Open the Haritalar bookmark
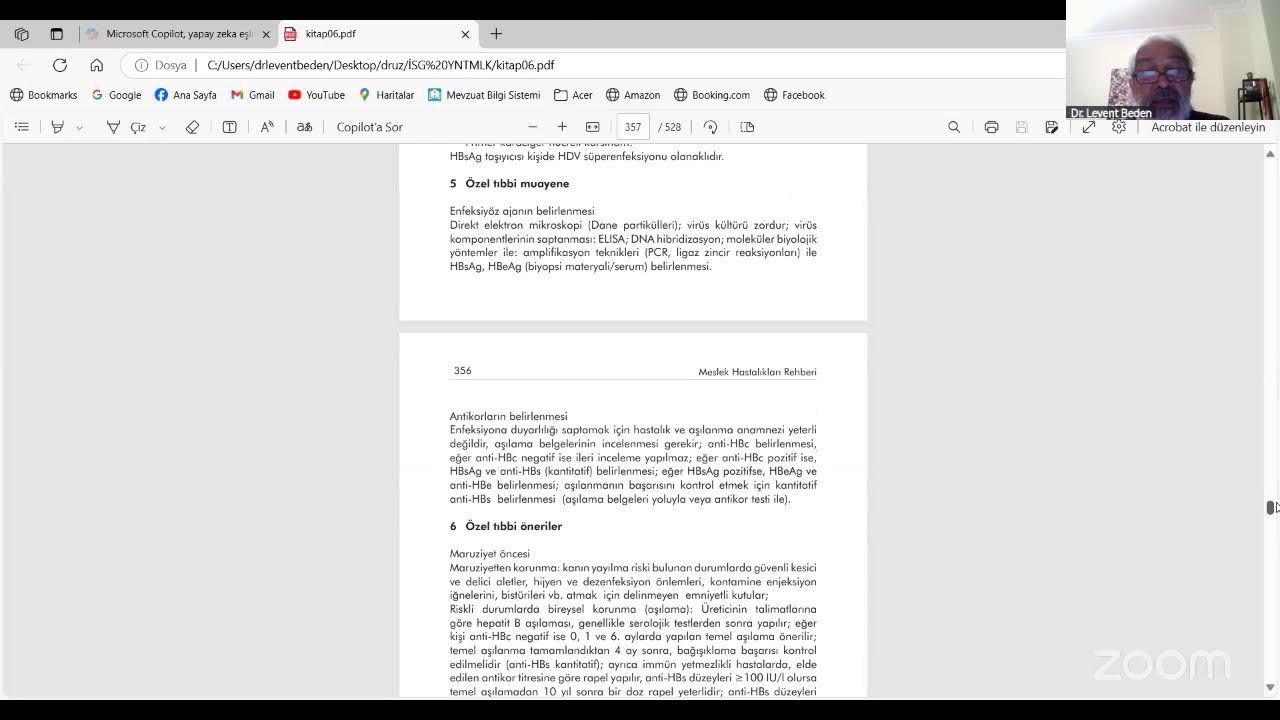Viewport: 1280px width, 720px height. pos(386,95)
